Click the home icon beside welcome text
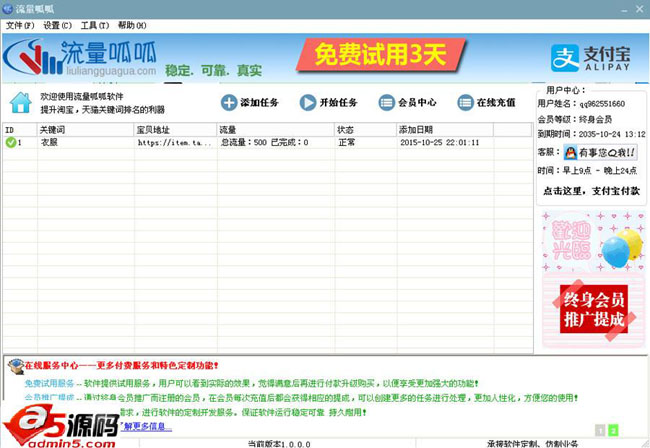The width and height of the screenshot is (650, 448). tap(20, 103)
